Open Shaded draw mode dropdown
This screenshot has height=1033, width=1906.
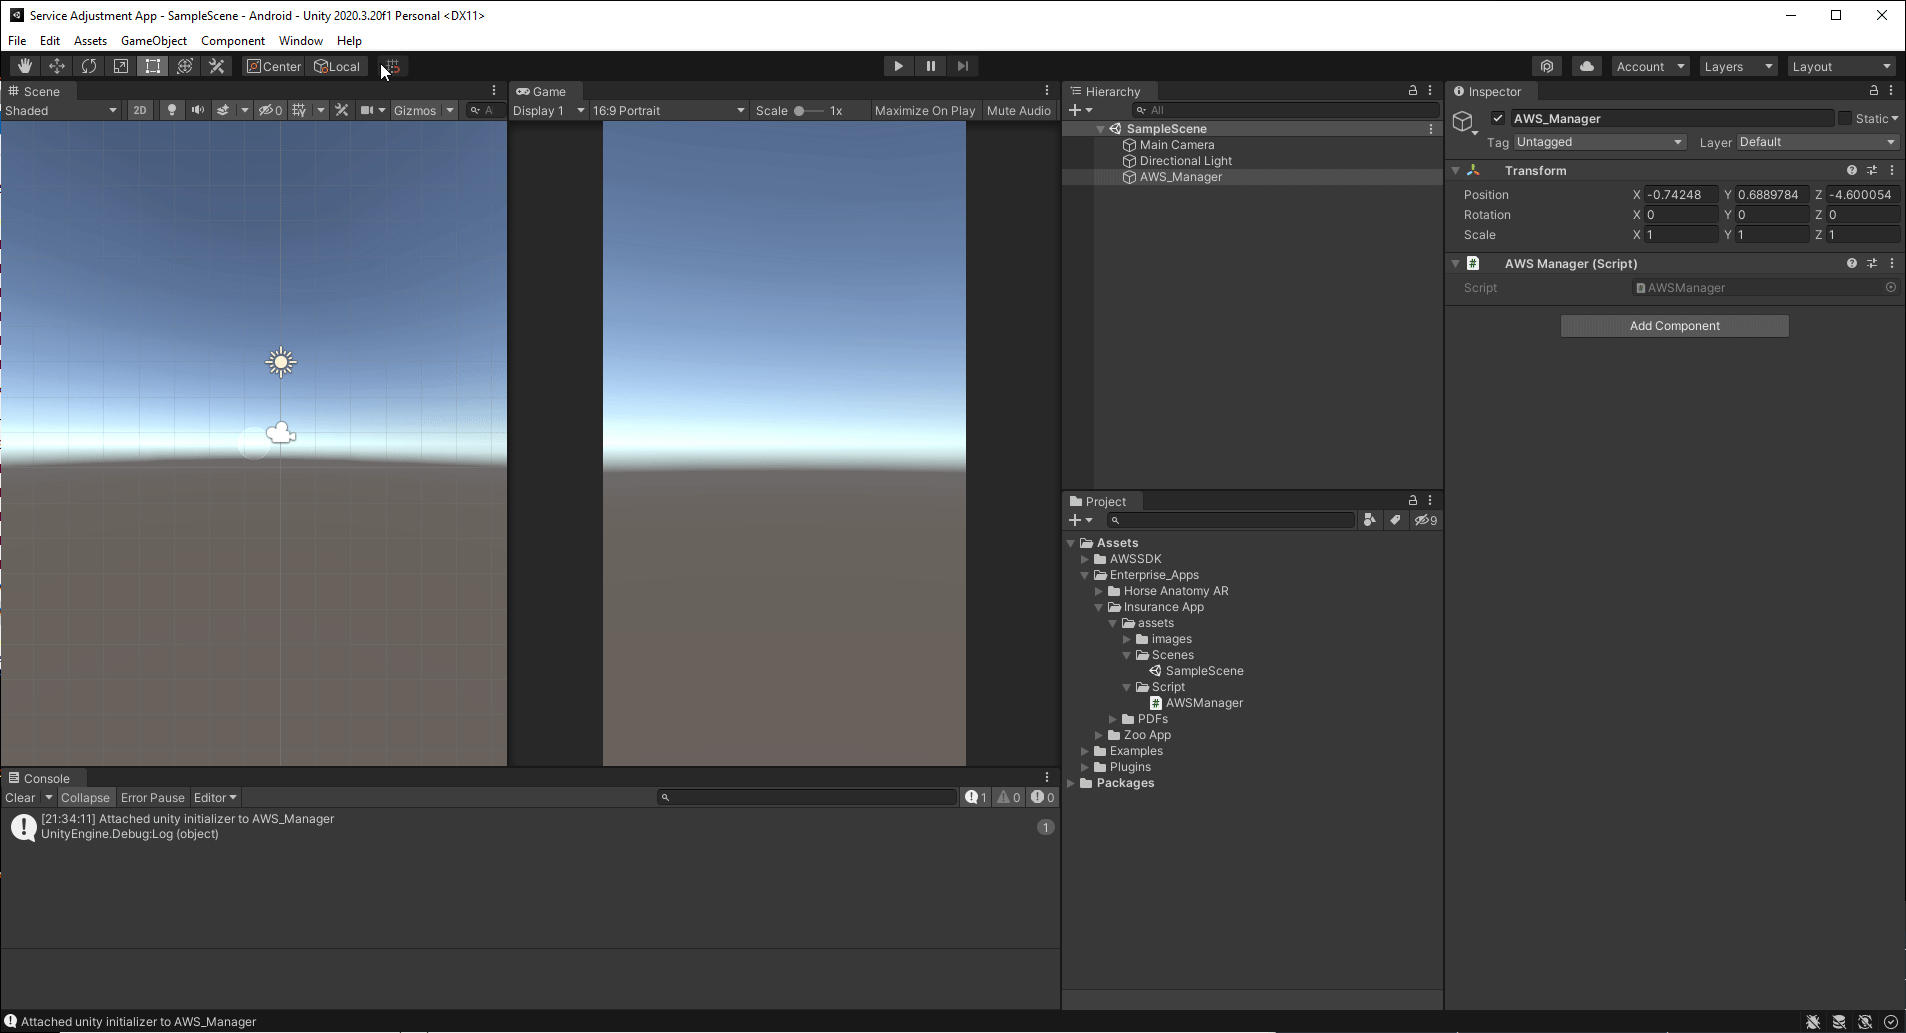click(61, 110)
